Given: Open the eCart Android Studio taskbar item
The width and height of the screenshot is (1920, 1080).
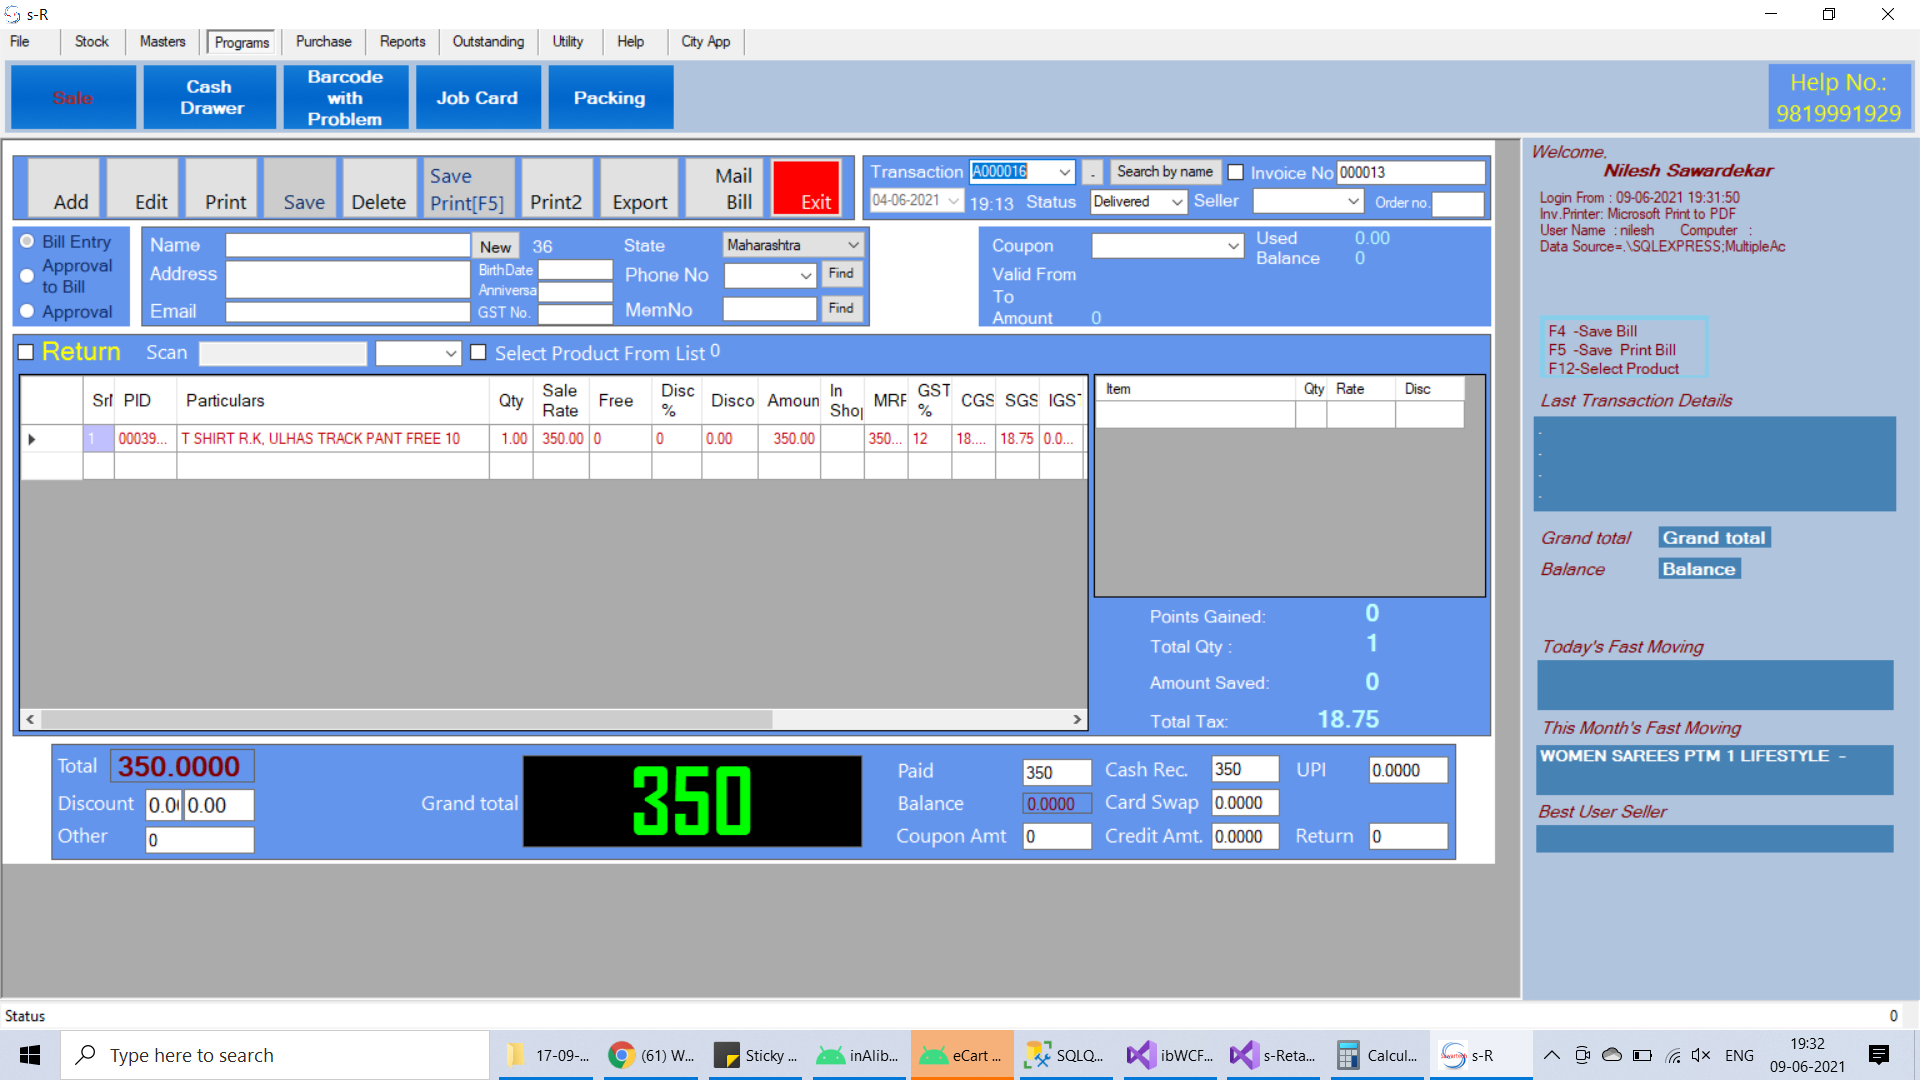Looking at the screenshot, I should click(x=961, y=1055).
